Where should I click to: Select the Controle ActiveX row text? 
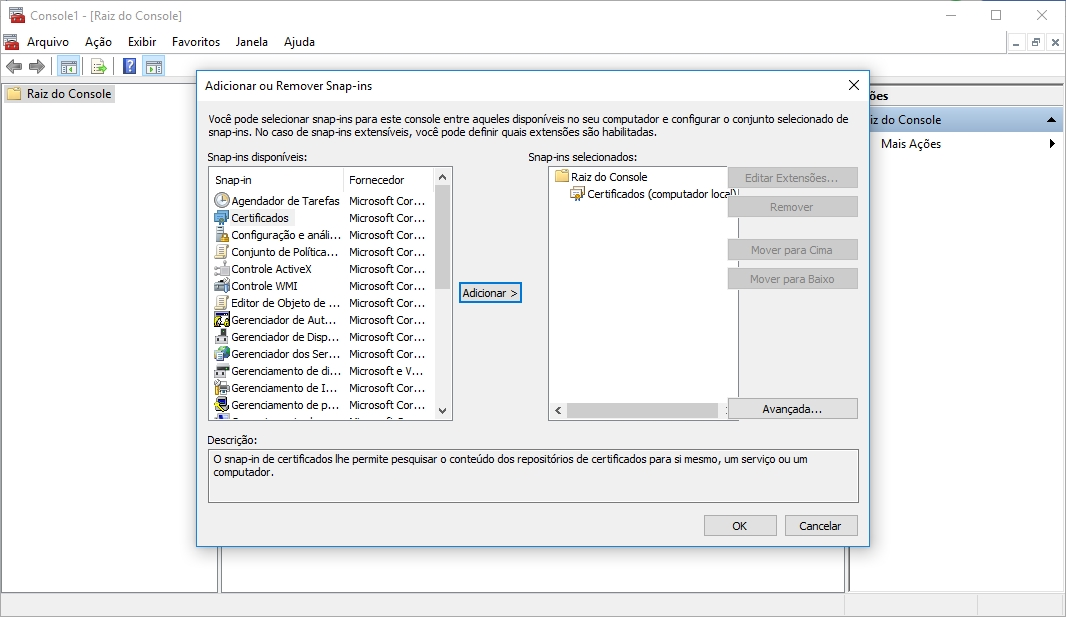(271, 269)
